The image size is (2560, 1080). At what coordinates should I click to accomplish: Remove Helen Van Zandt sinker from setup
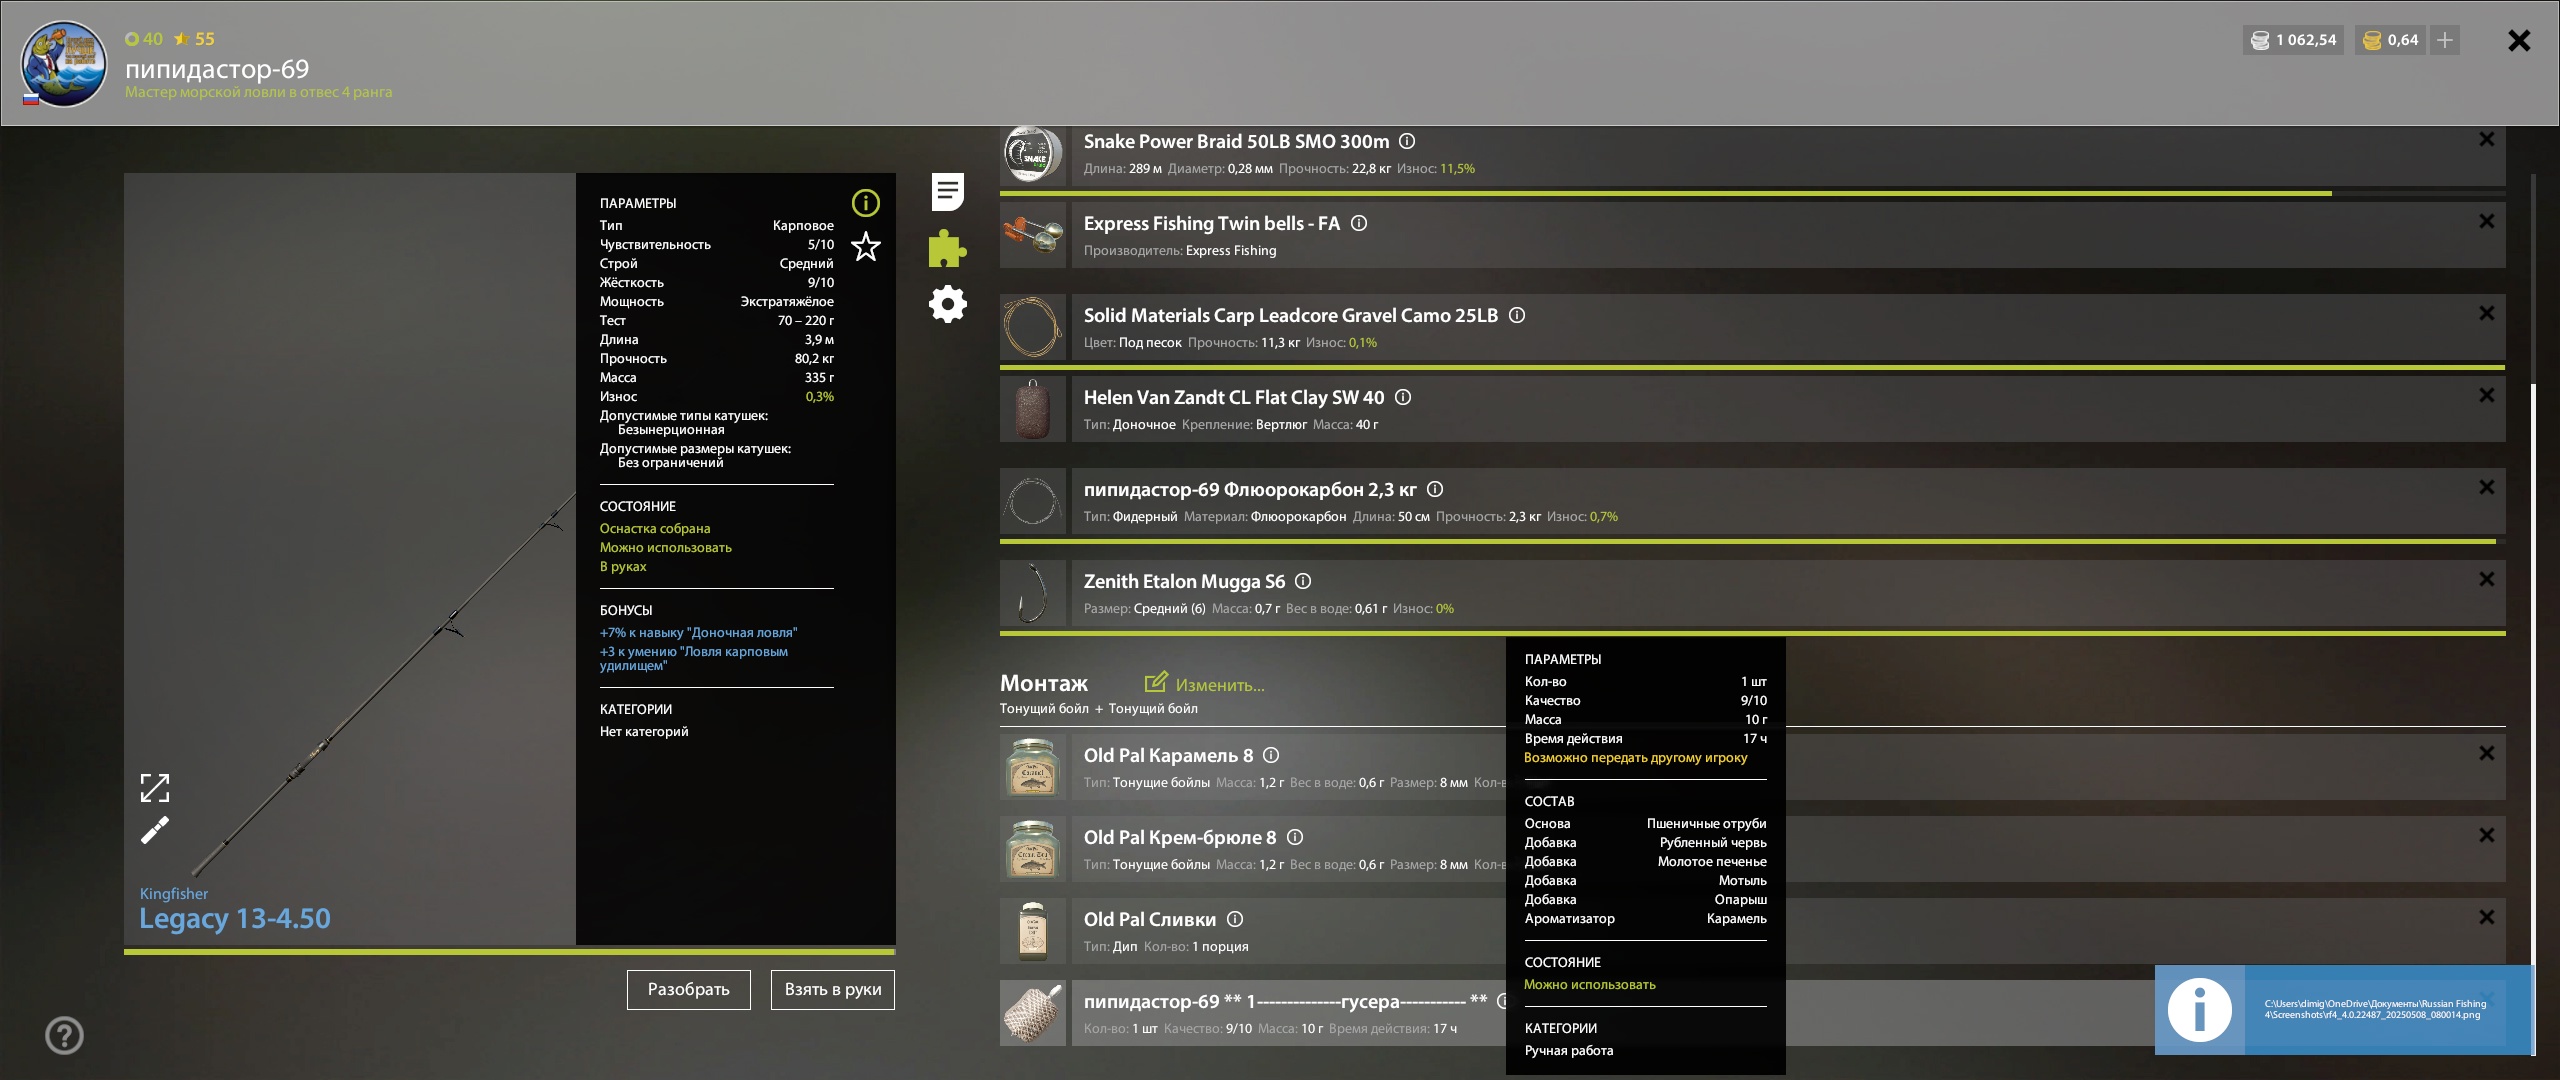click(2487, 395)
